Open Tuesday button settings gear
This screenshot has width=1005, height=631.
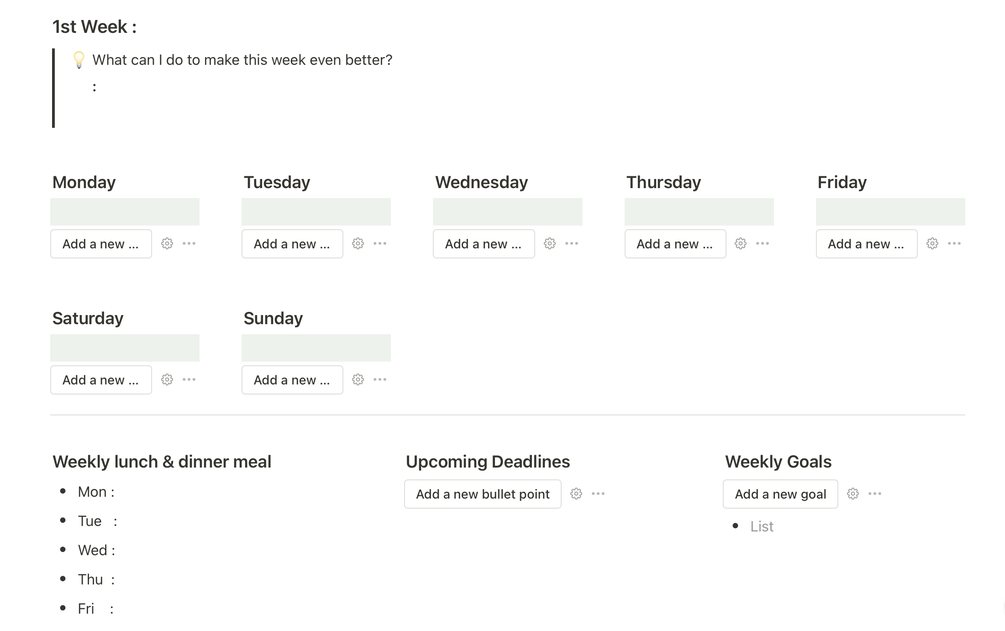(358, 244)
